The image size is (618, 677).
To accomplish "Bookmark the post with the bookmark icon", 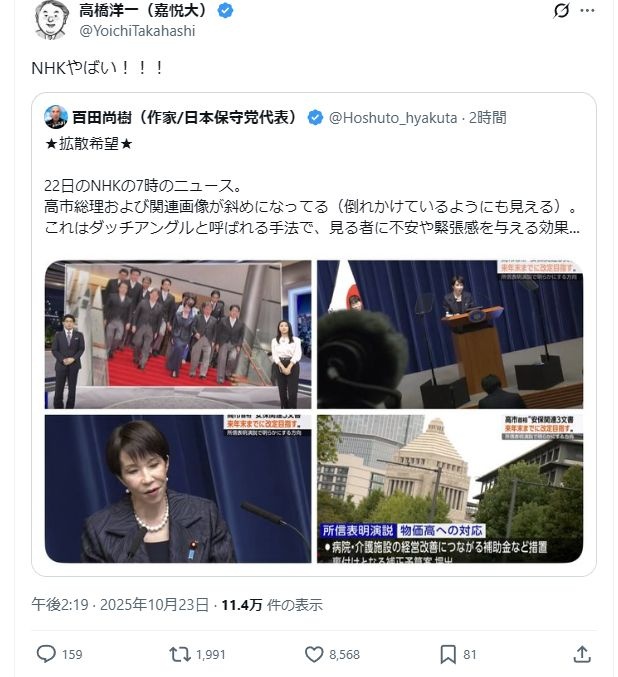I will (x=448, y=654).
